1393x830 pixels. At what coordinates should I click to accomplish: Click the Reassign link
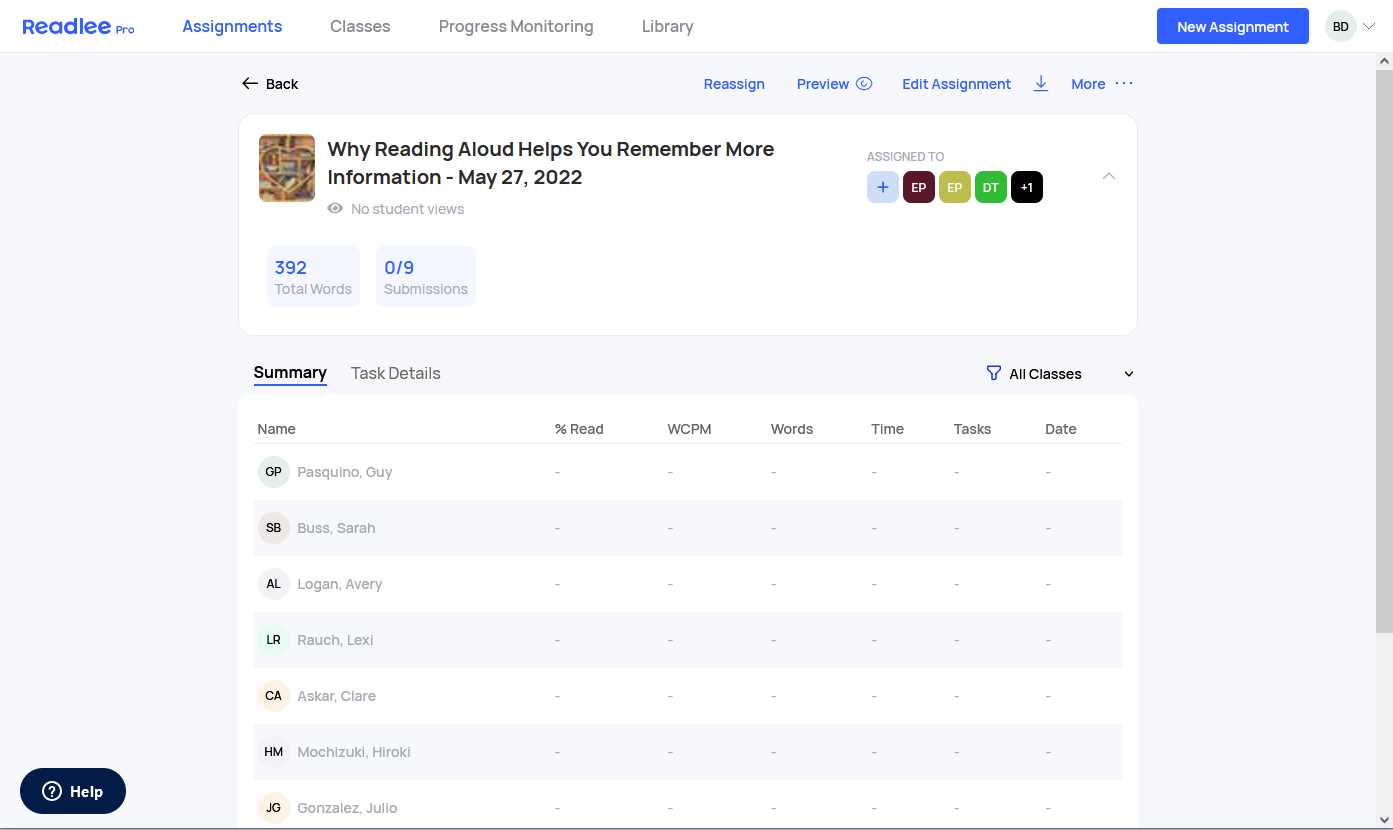734,84
